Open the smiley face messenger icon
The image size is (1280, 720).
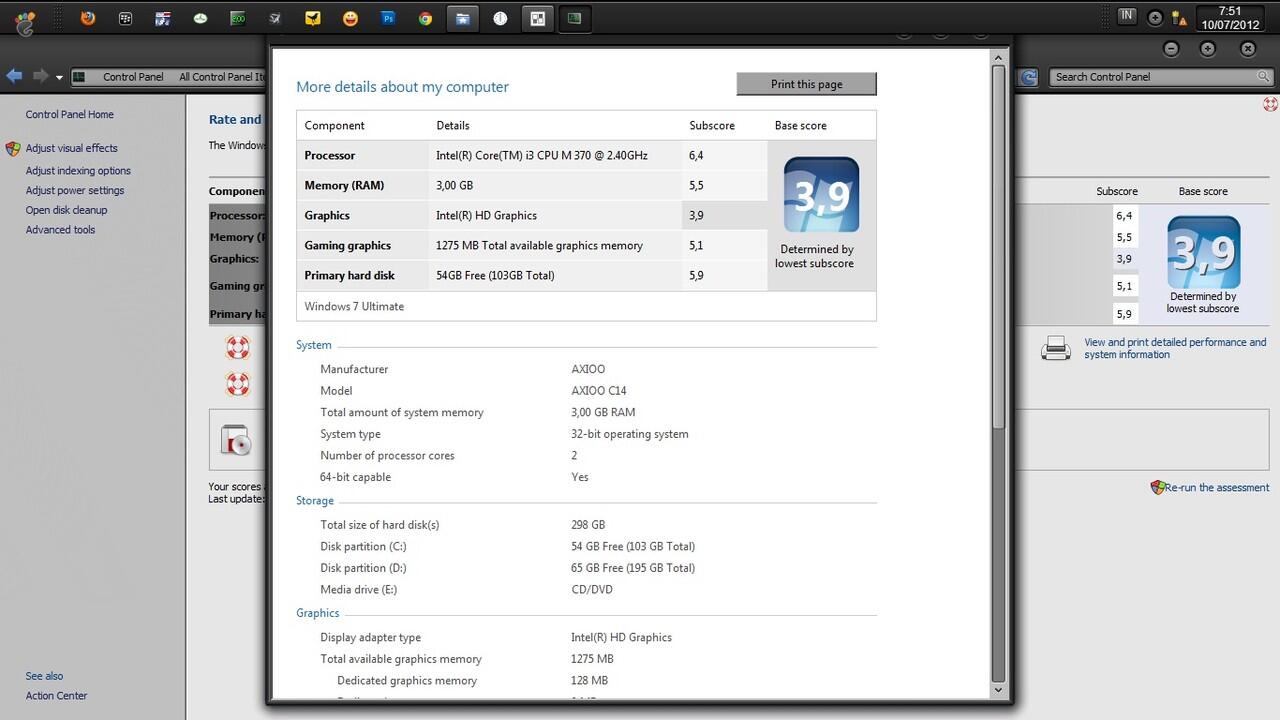(x=350, y=18)
